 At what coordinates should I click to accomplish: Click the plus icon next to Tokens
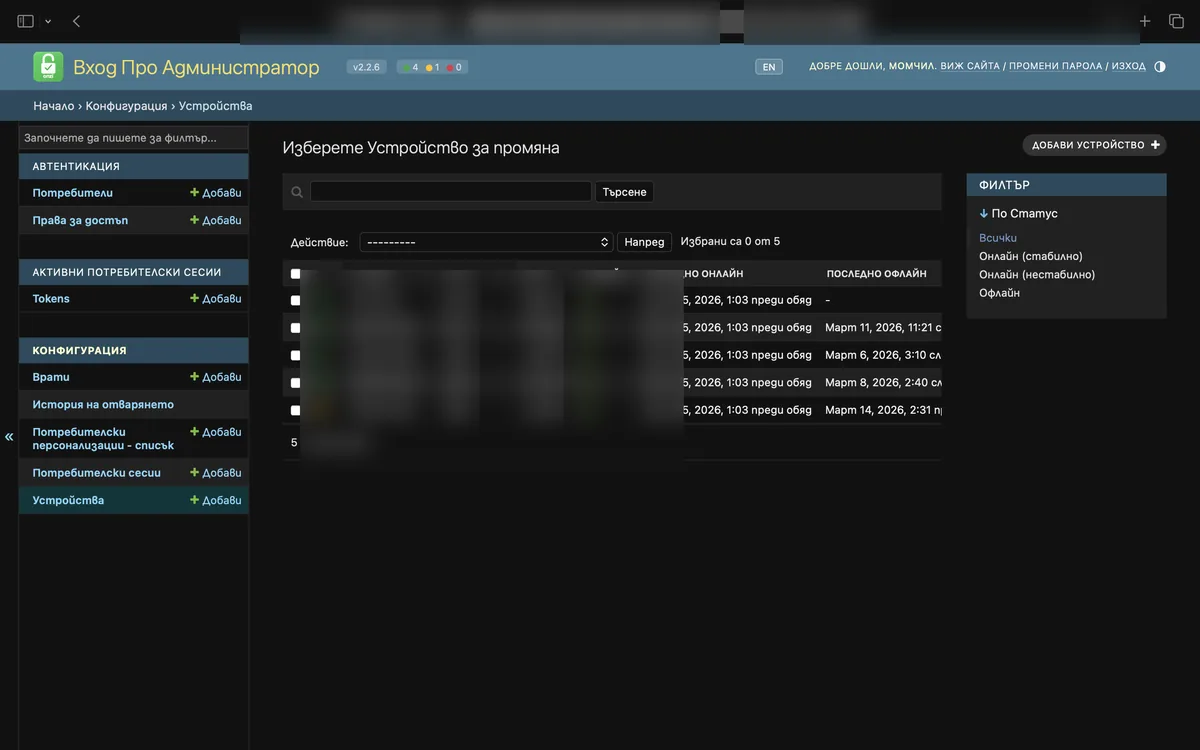point(195,299)
